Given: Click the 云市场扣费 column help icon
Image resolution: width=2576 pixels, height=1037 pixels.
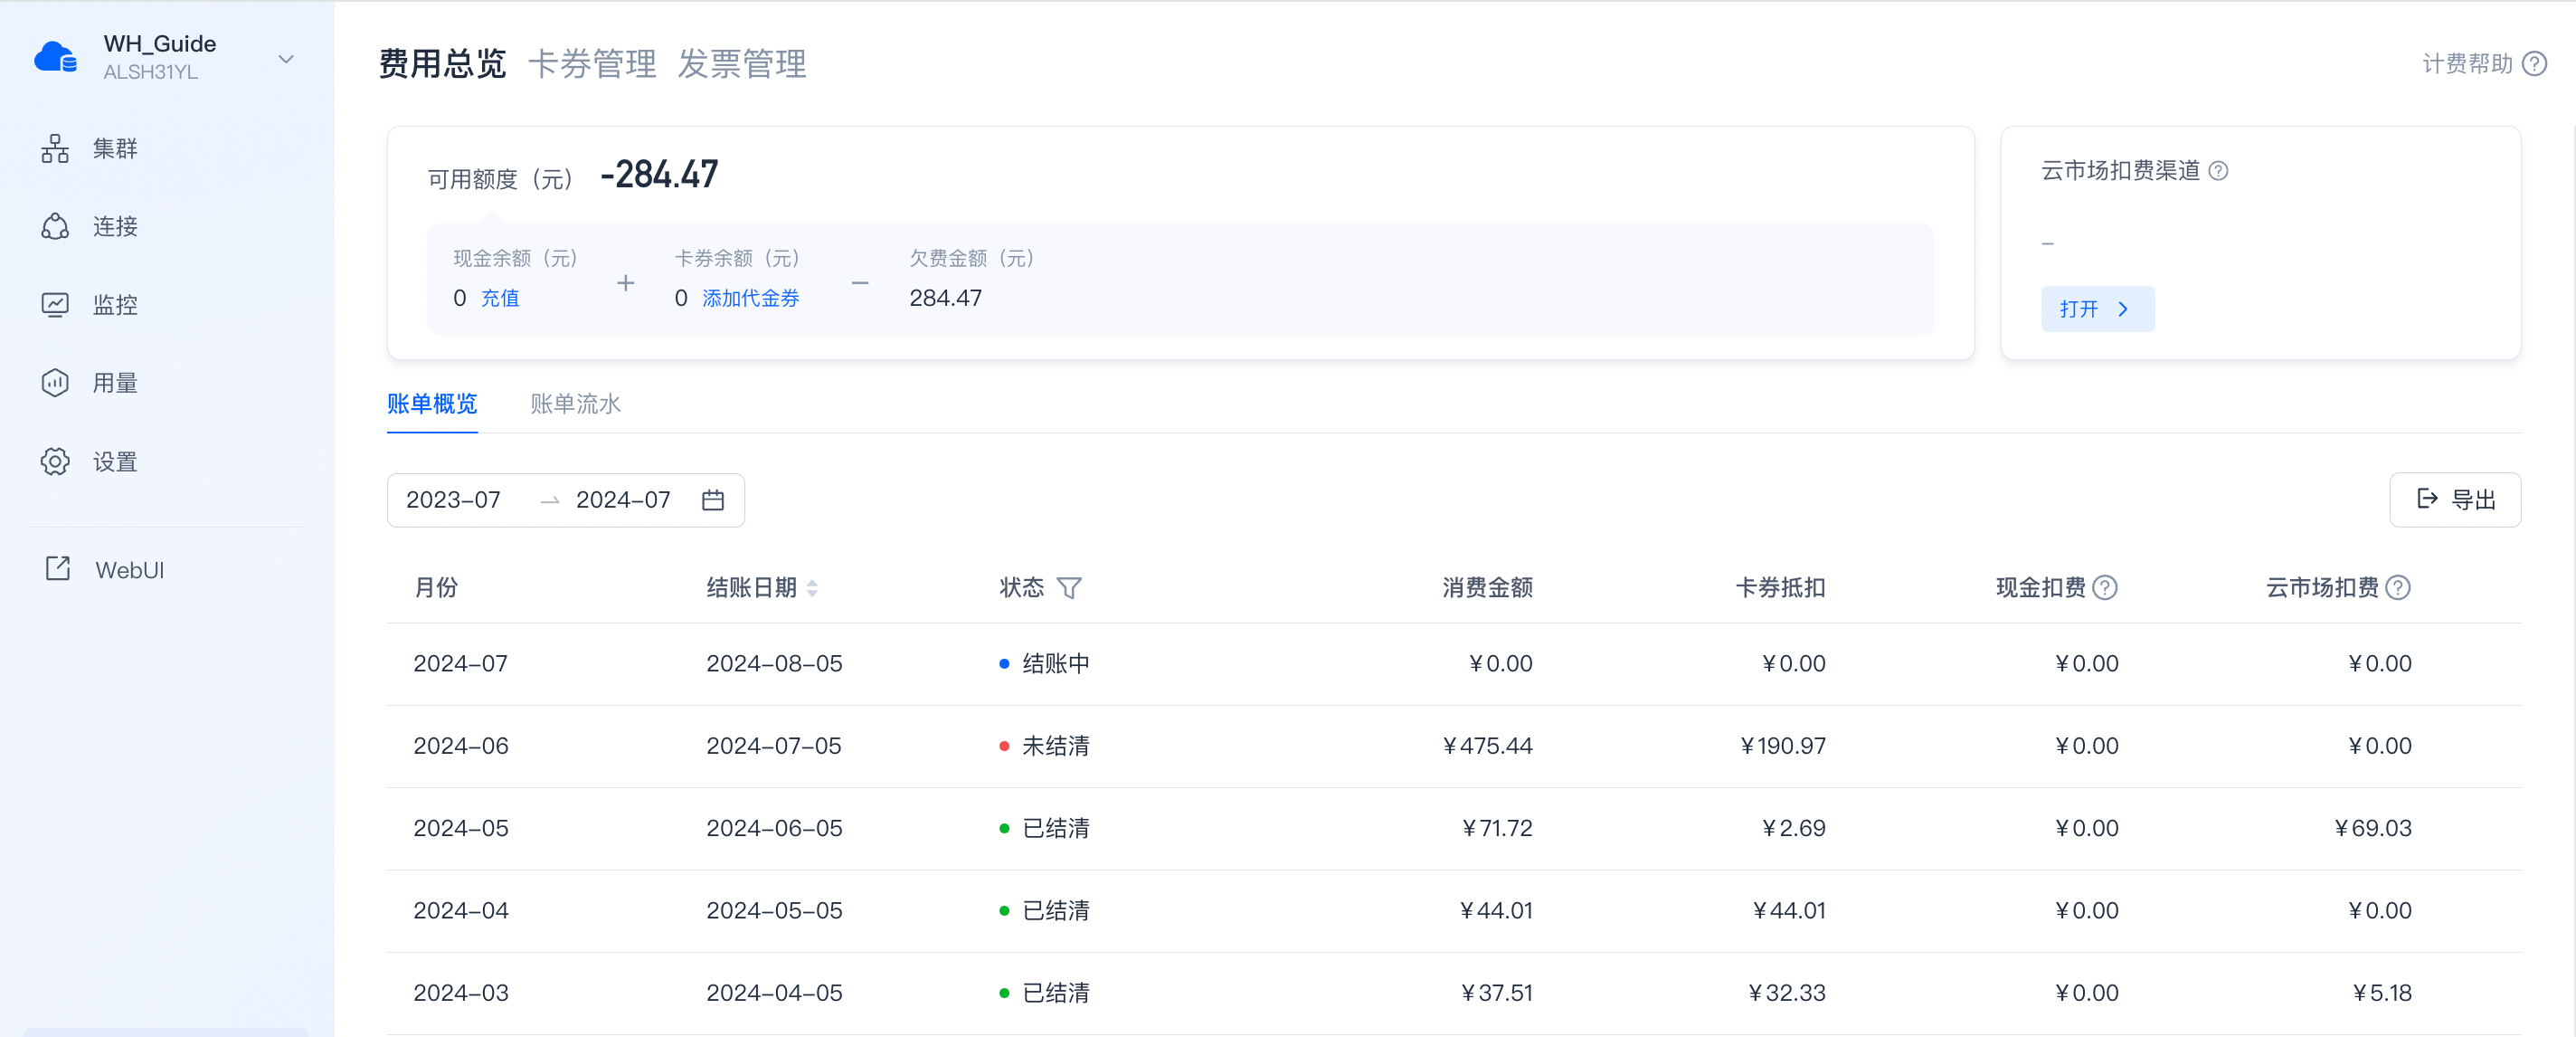Looking at the screenshot, I should click(x=2398, y=588).
